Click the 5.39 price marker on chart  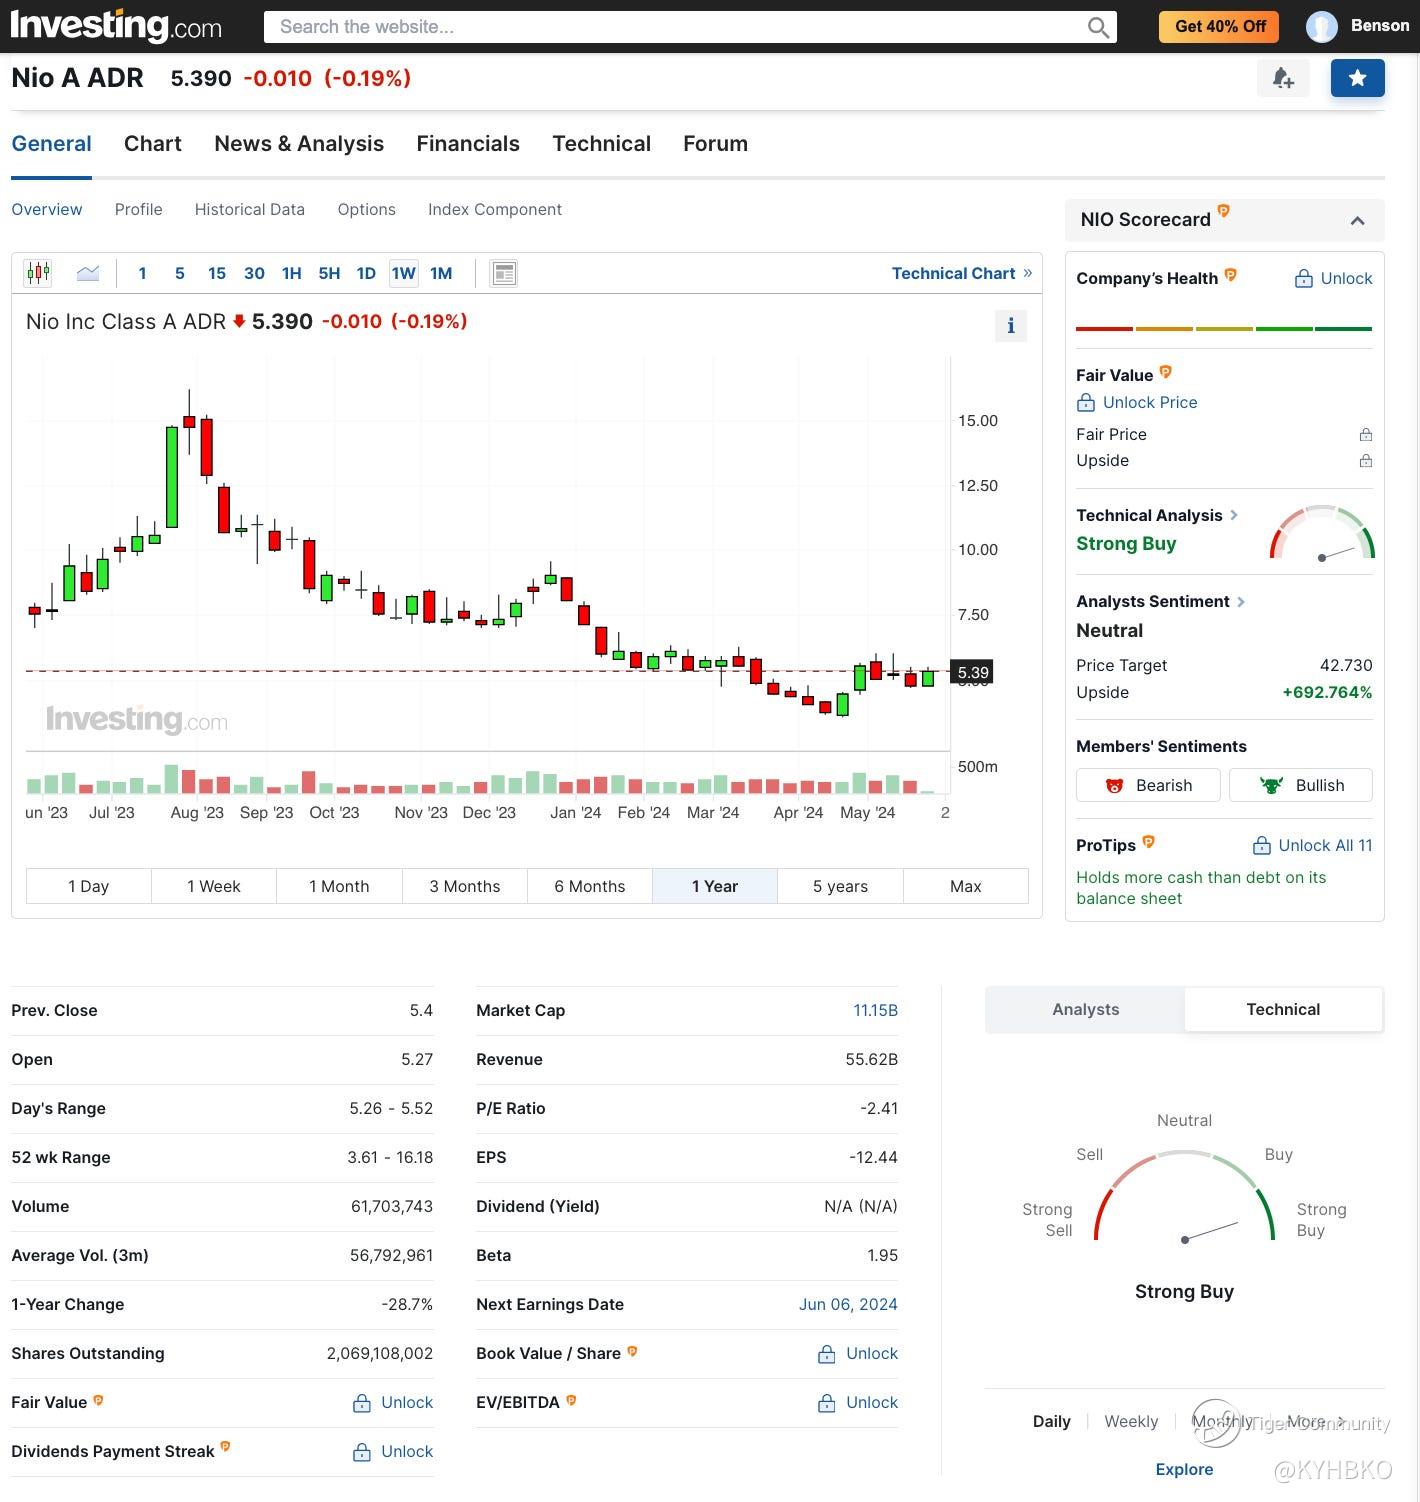972,672
